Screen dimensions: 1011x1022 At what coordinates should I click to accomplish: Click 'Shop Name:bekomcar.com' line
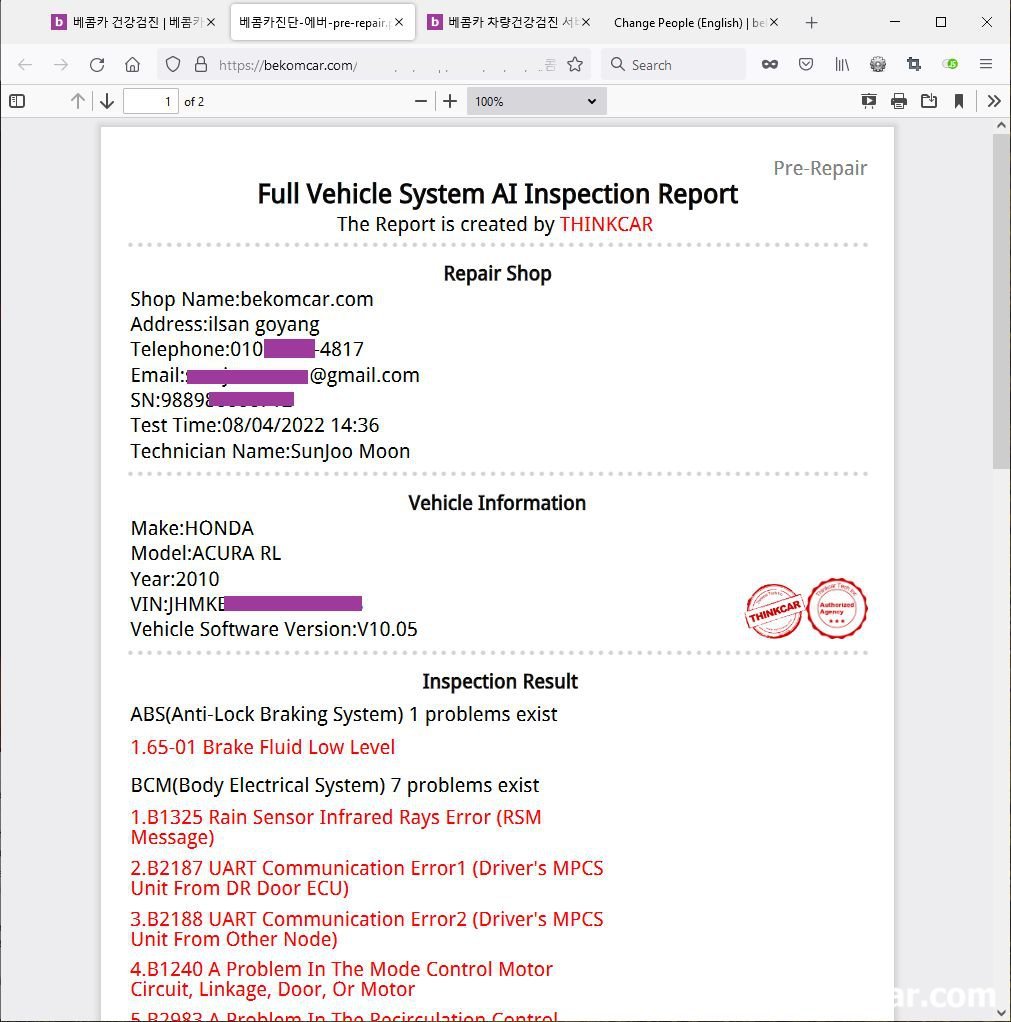pyautogui.click(x=252, y=299)
